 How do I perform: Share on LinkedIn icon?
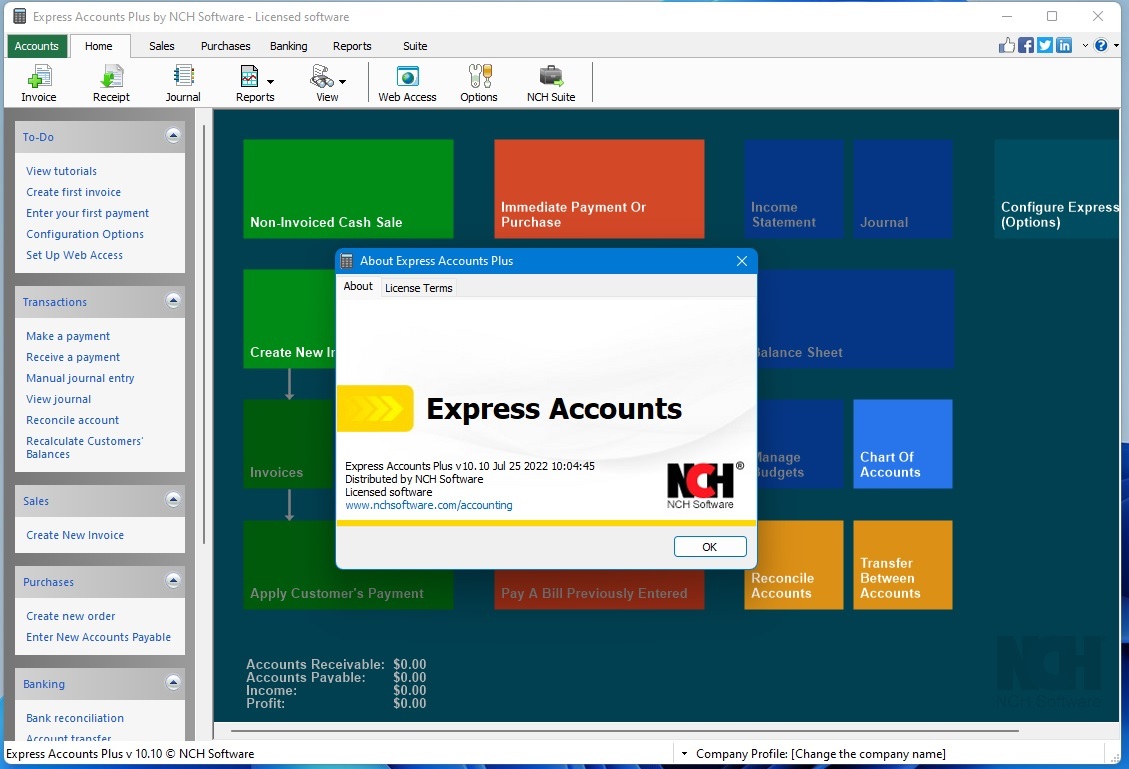point(1063,45)
